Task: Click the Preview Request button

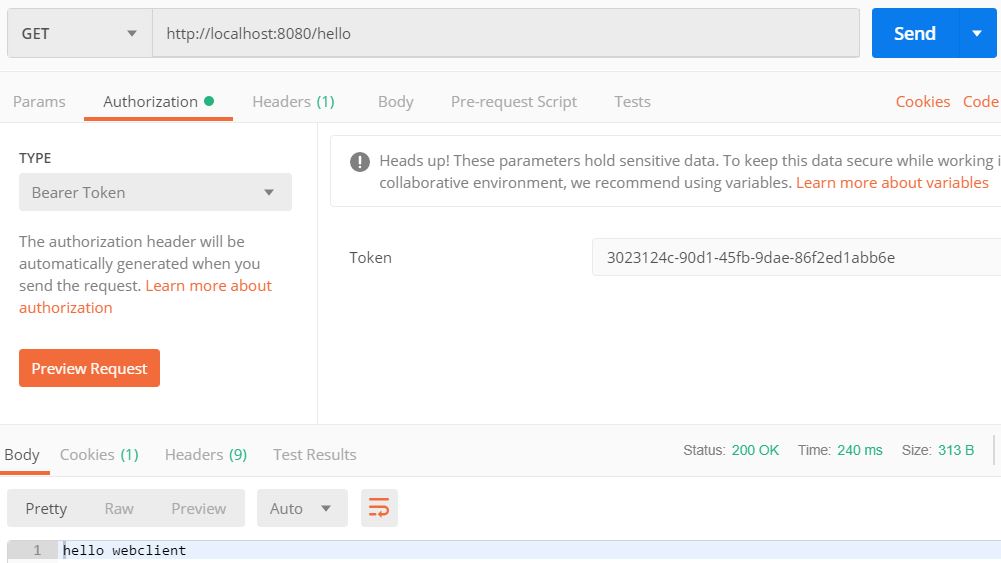Action: pyautogui.click(x=89, y=368)
